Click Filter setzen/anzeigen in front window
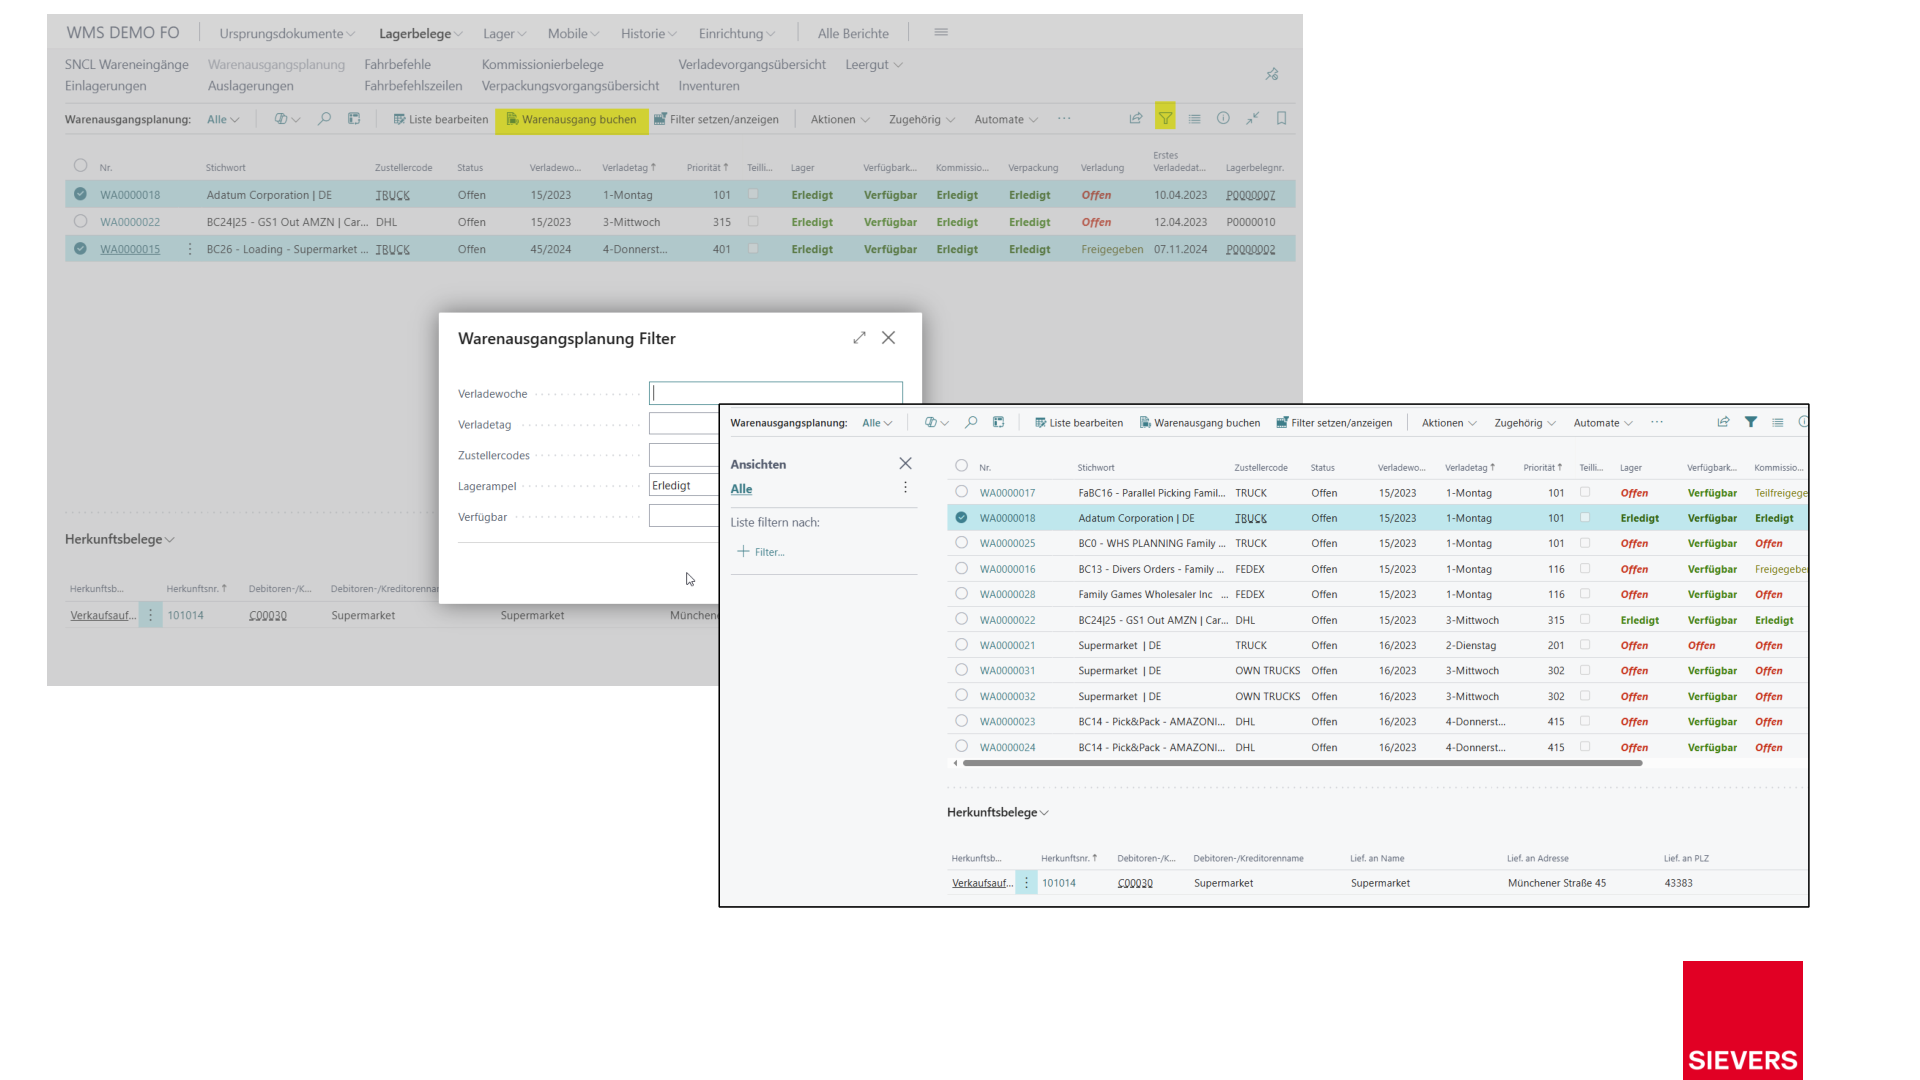This screenshot has width=1920, height=1080. coord(1334,423)
